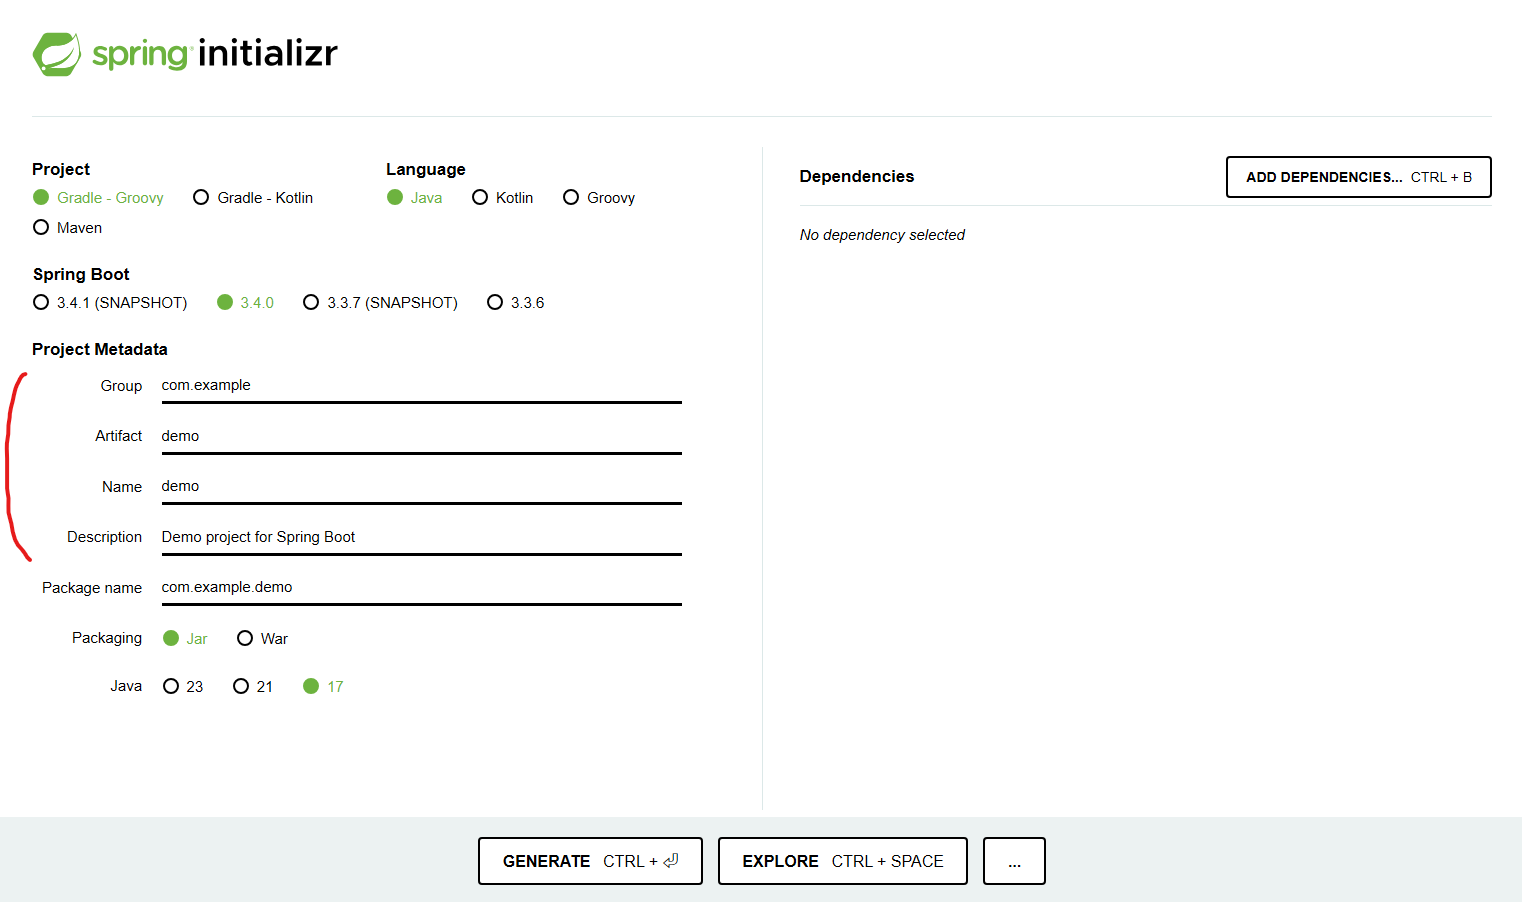This screenshot has width=1522, height=902.
Task: Select the Gradle - Groovy project option
Action: [x=98, y=198]
